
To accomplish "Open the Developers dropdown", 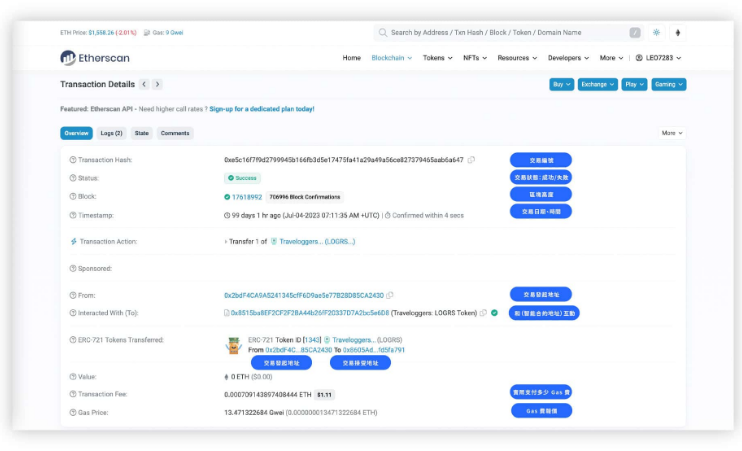I will [x=568, y=58].
